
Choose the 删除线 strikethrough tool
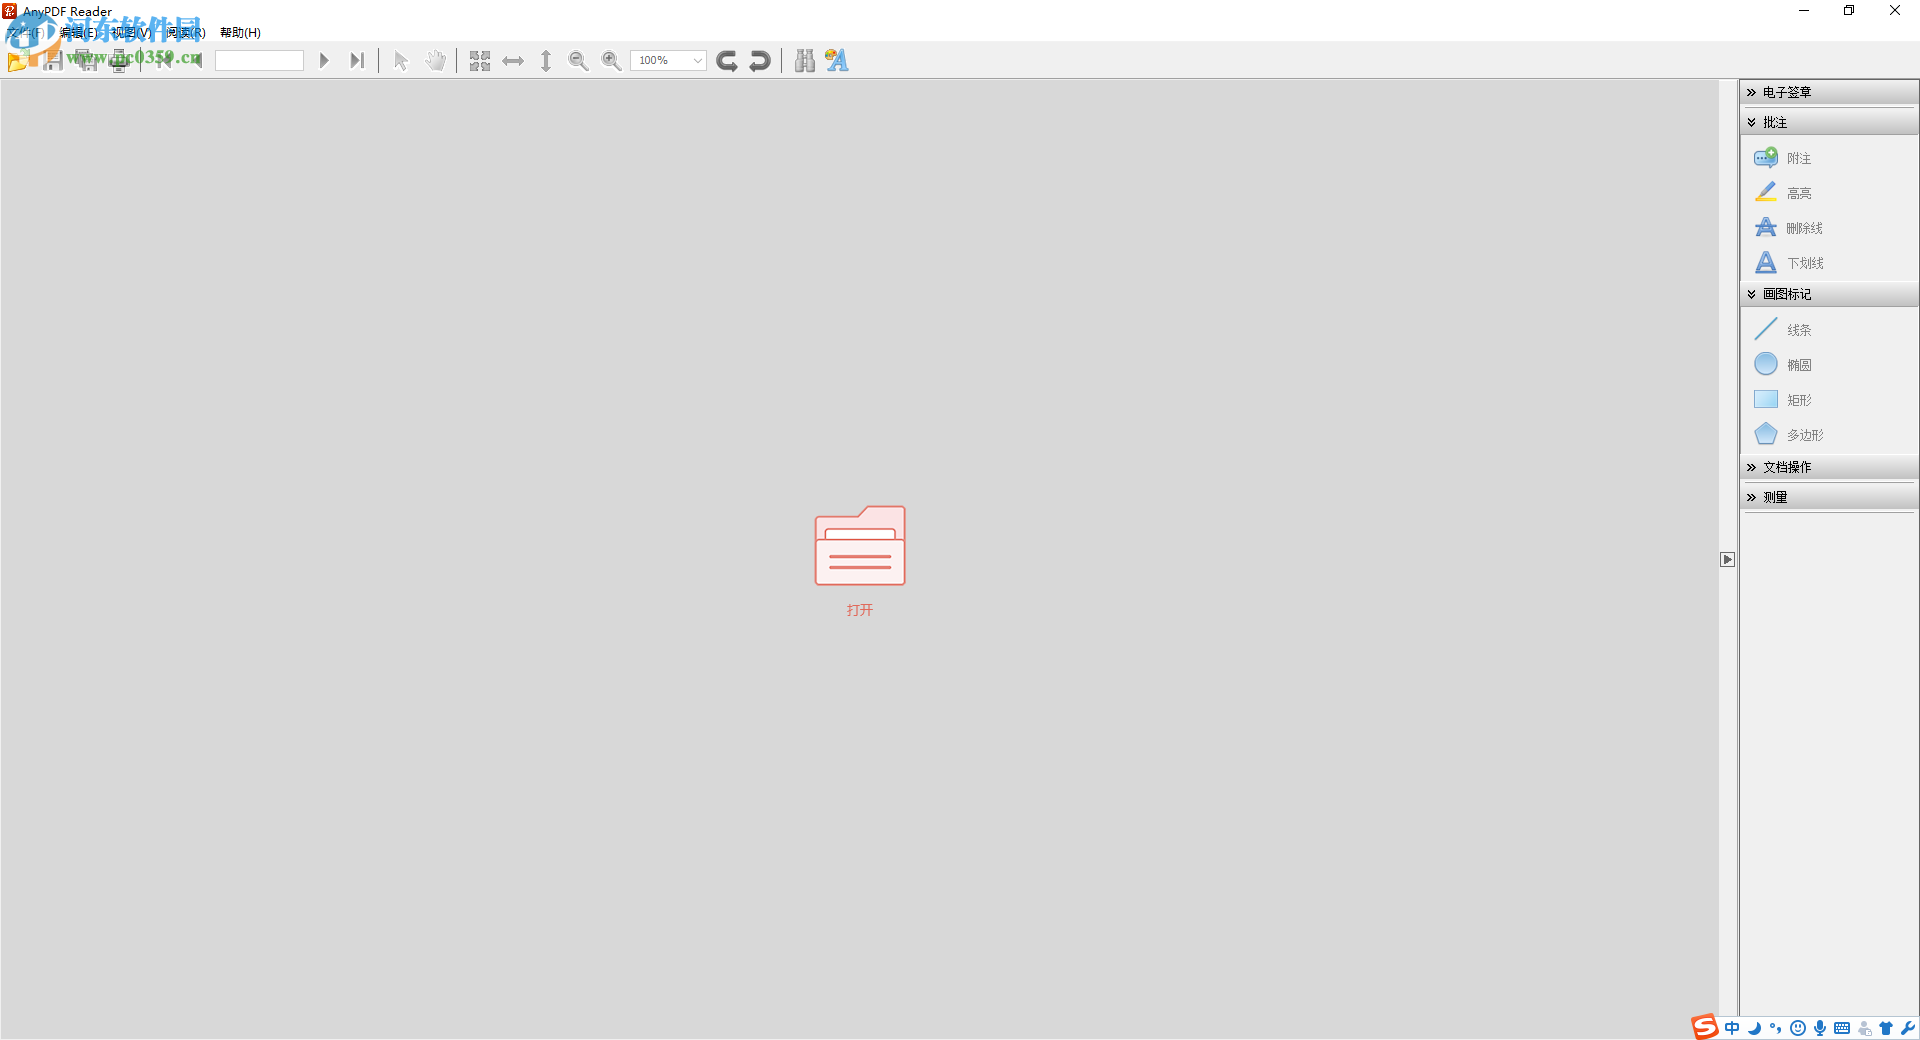click(1800, 227)
